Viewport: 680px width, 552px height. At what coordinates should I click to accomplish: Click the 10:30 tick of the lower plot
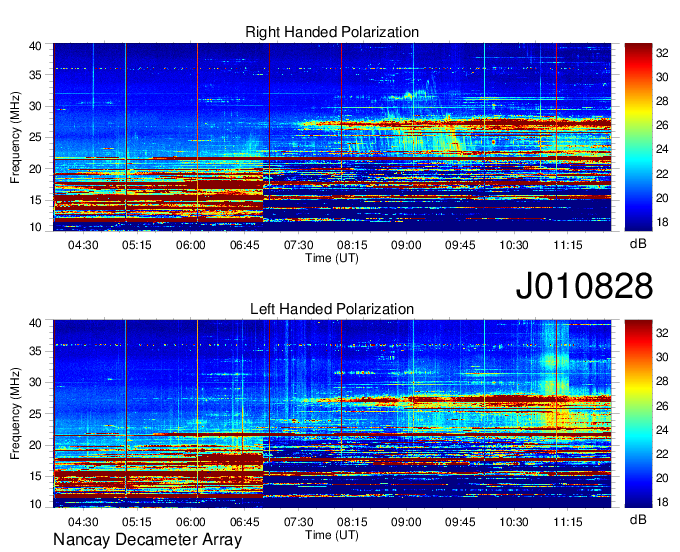pyautogui.click(x=514, y=522)
